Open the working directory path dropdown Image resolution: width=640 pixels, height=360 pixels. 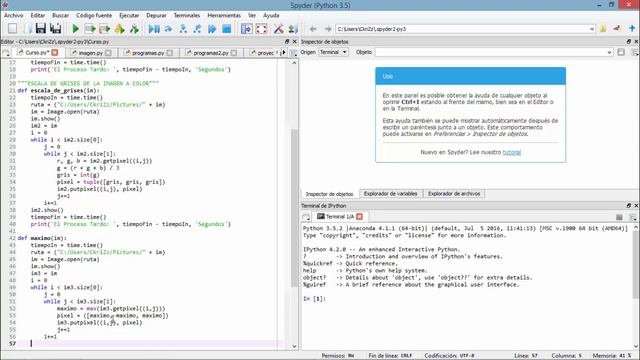592,29
